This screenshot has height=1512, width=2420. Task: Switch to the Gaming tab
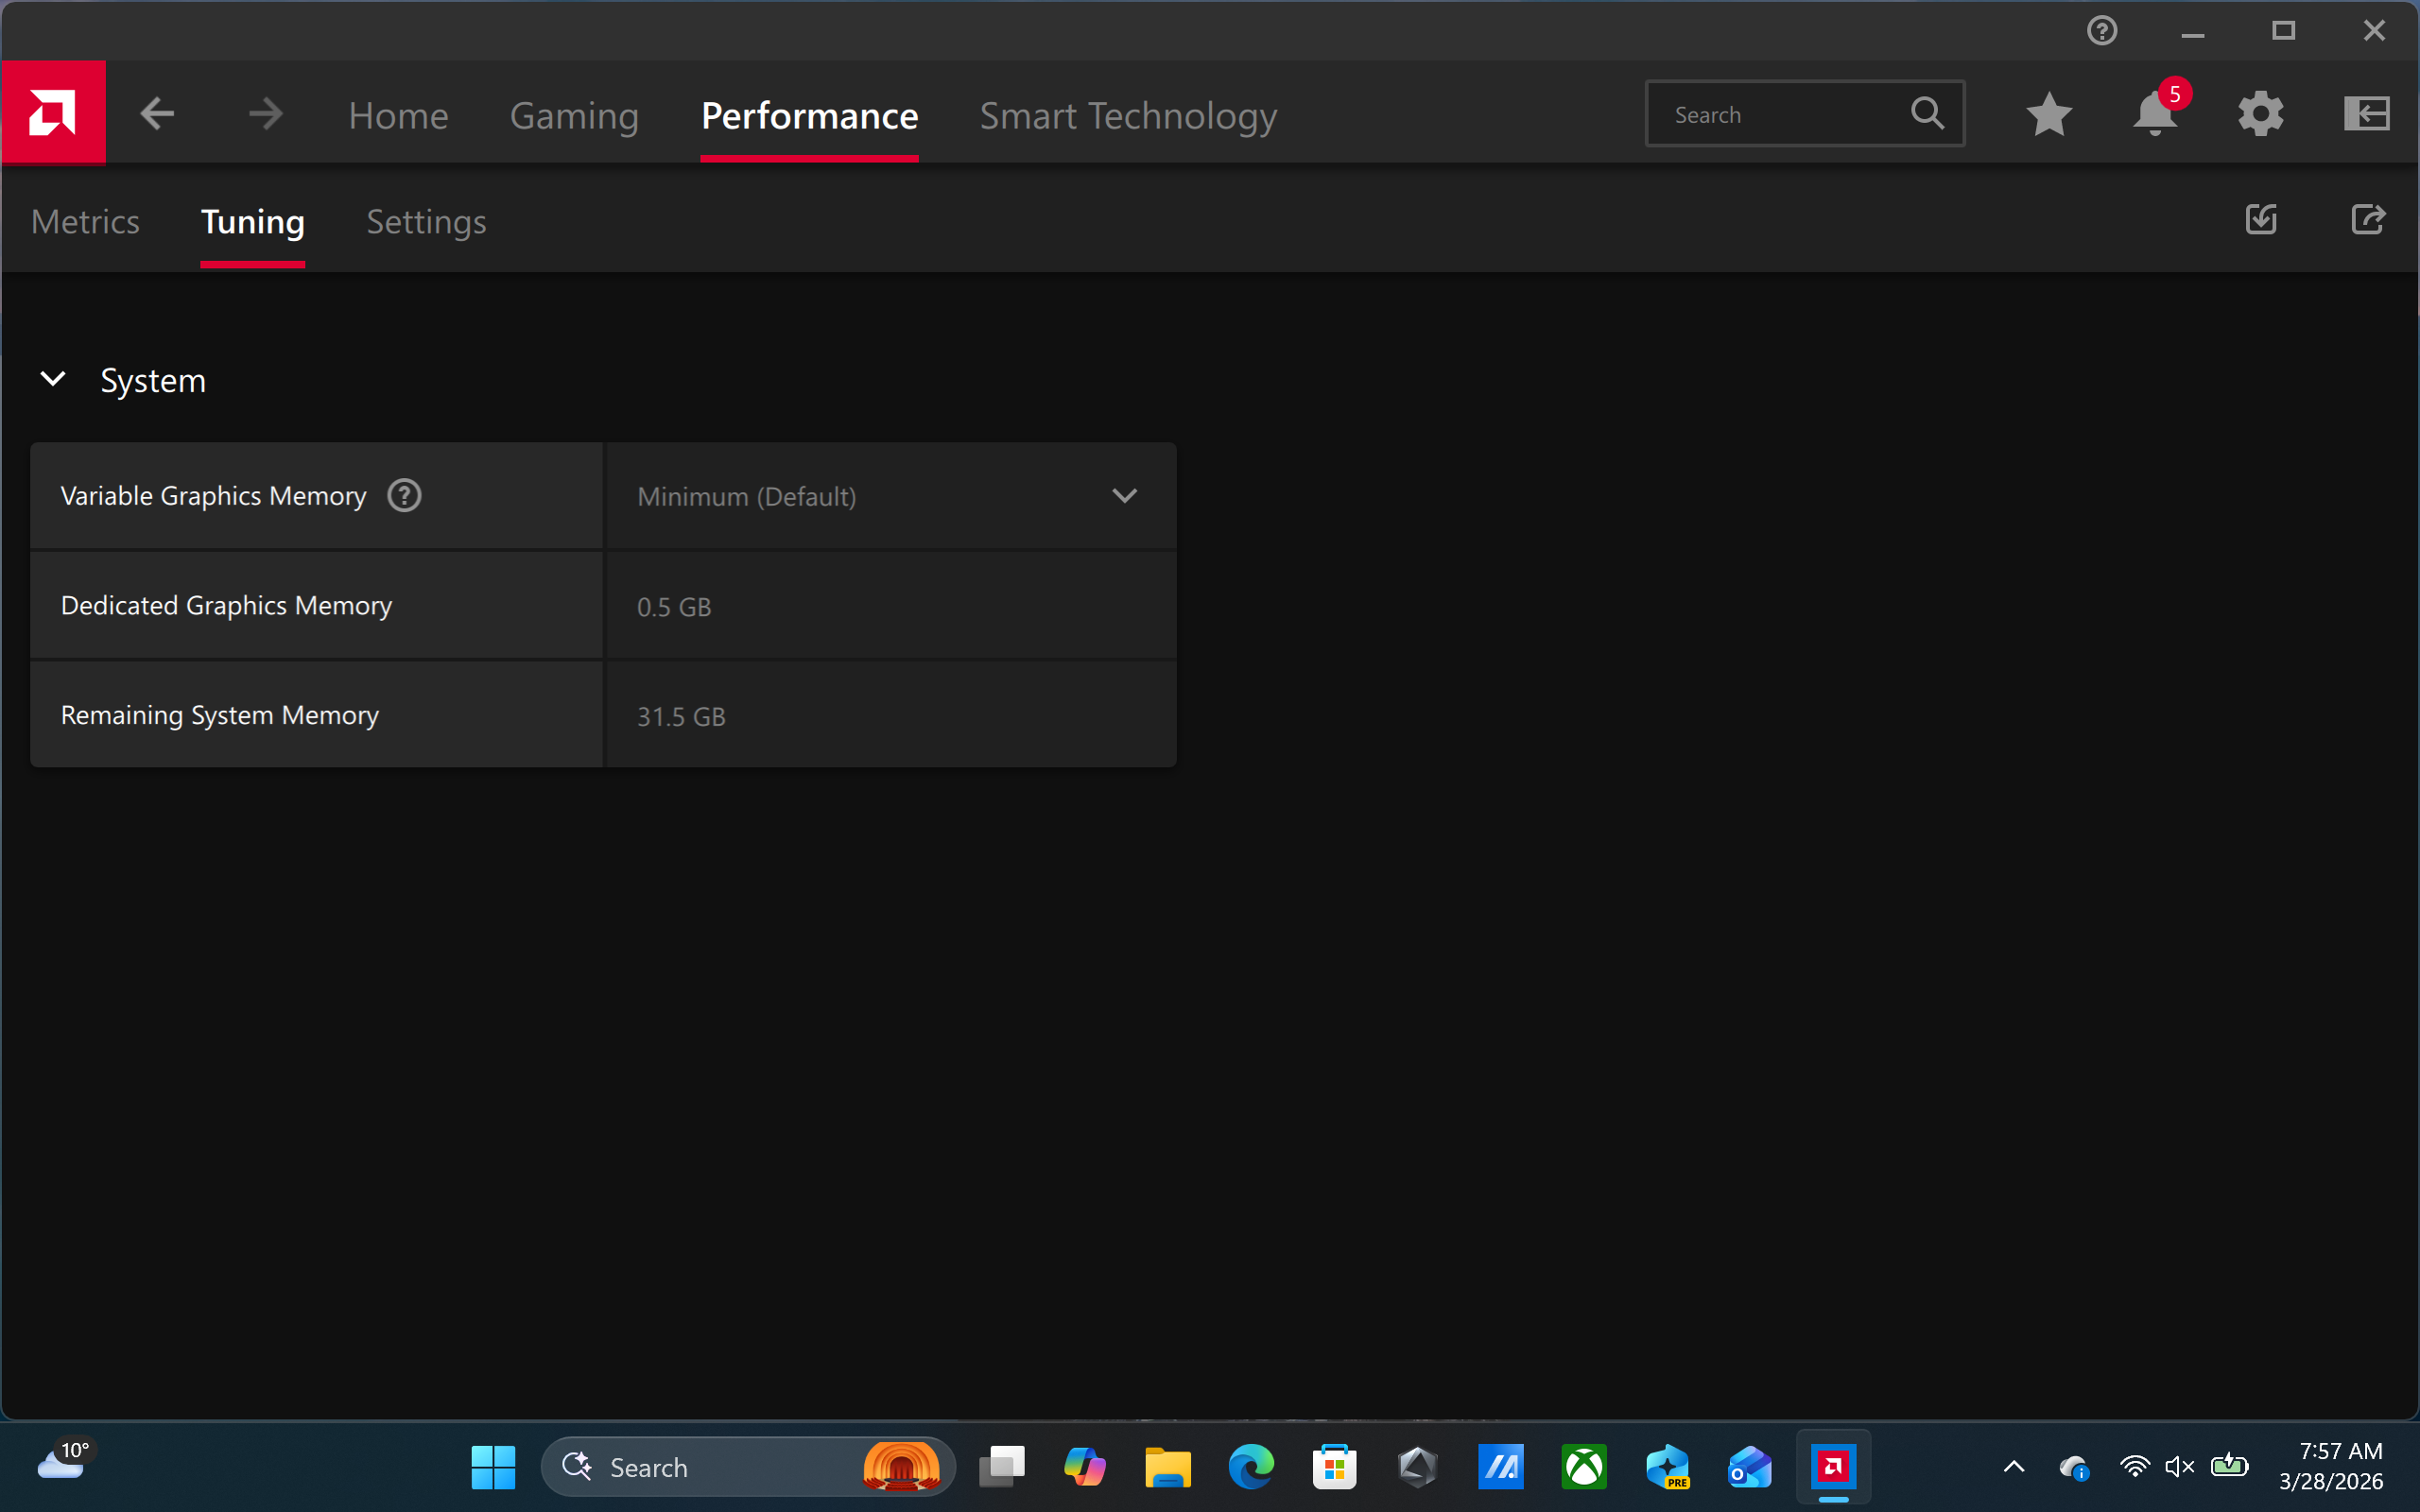point(574,115)
